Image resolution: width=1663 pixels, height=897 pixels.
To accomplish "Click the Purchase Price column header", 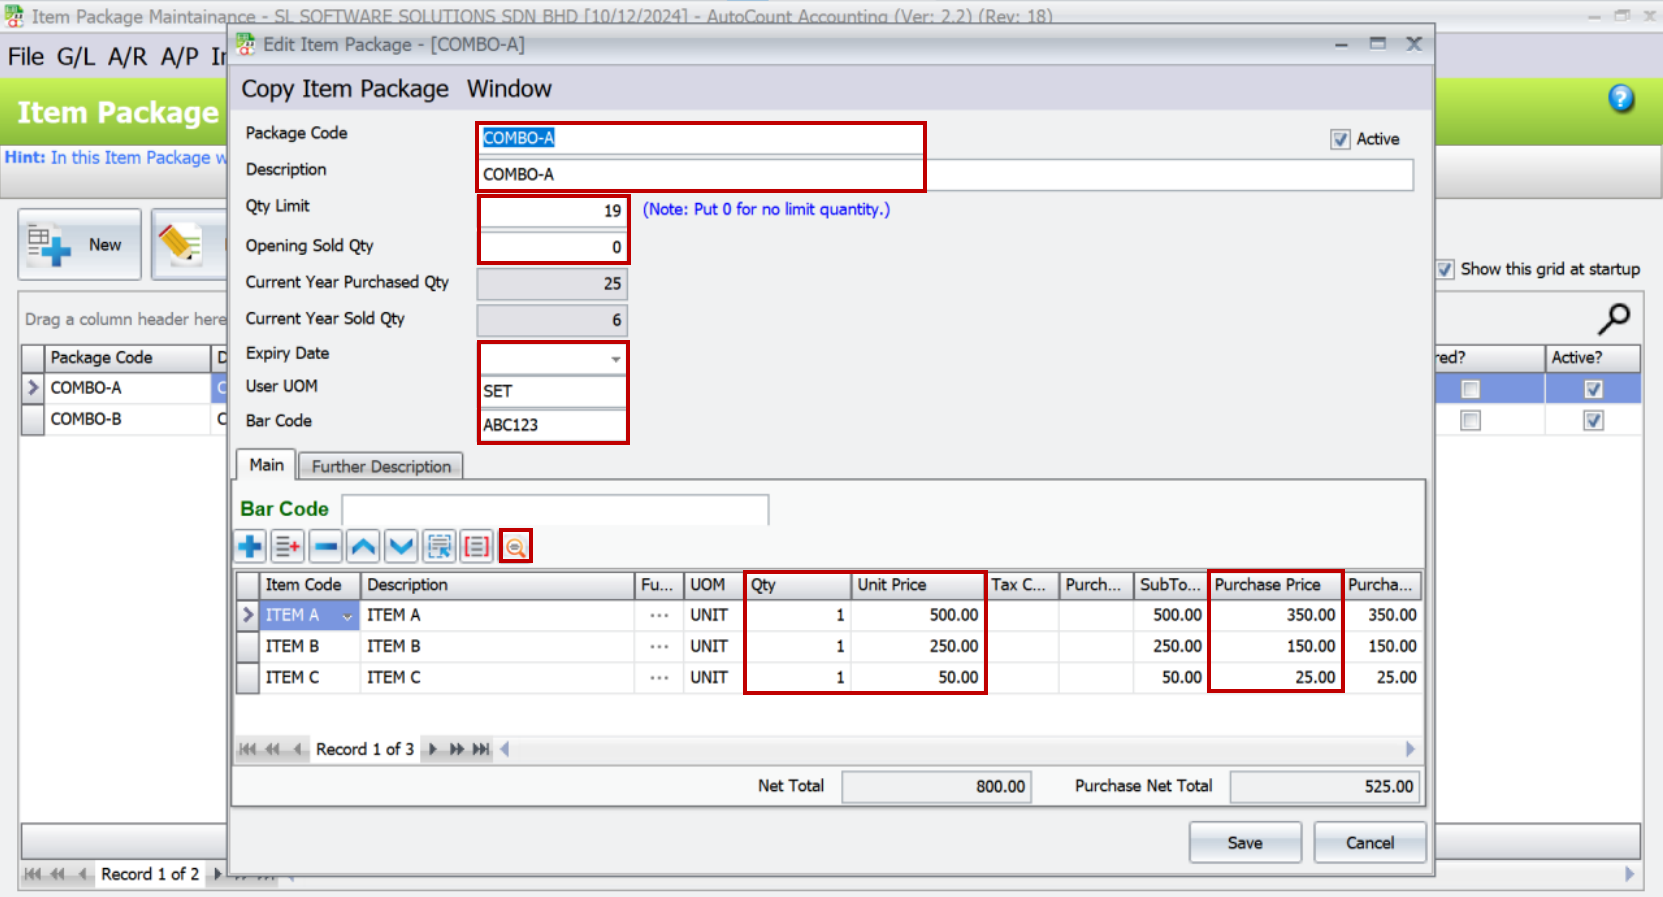I will click(1275, 585).
